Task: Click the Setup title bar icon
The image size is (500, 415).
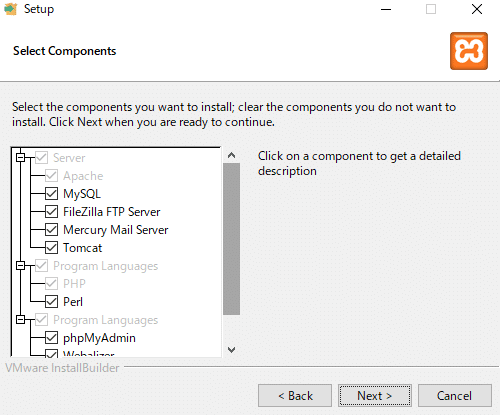Action: [11, 9]
